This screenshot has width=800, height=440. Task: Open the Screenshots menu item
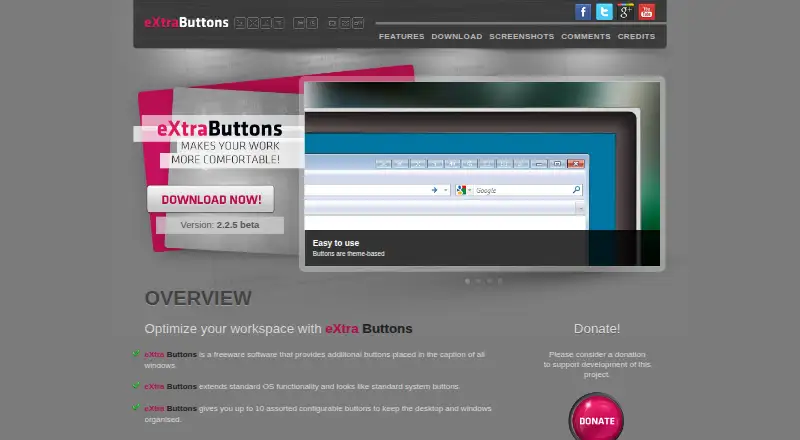click(521, 37)
